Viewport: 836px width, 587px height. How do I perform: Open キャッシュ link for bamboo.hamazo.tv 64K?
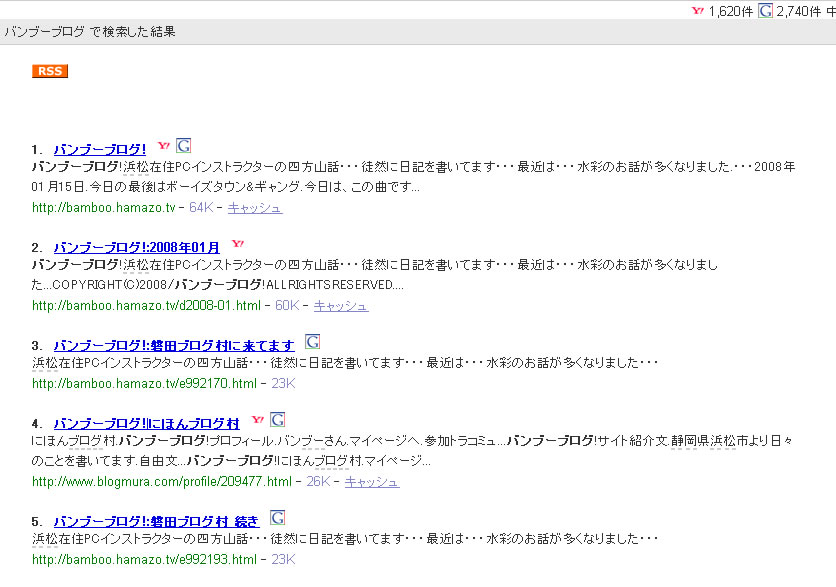(255, 208)
